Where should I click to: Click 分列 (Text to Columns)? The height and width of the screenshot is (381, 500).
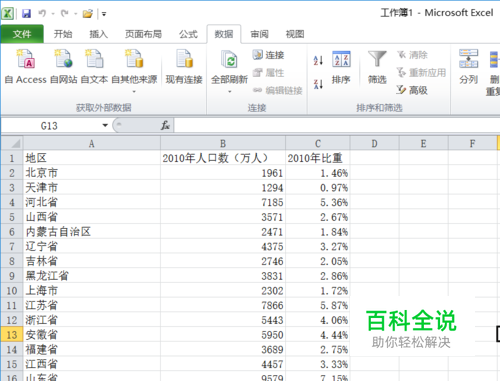point(468,67)
